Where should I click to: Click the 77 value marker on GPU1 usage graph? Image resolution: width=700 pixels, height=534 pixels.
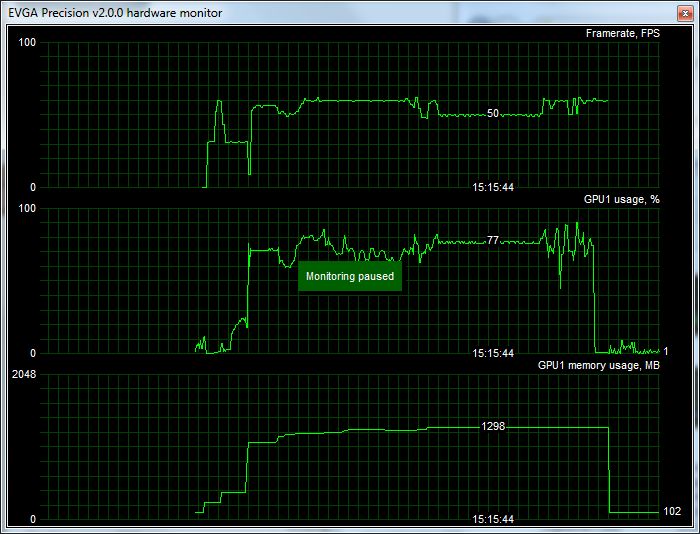click(x=493, y=241)
